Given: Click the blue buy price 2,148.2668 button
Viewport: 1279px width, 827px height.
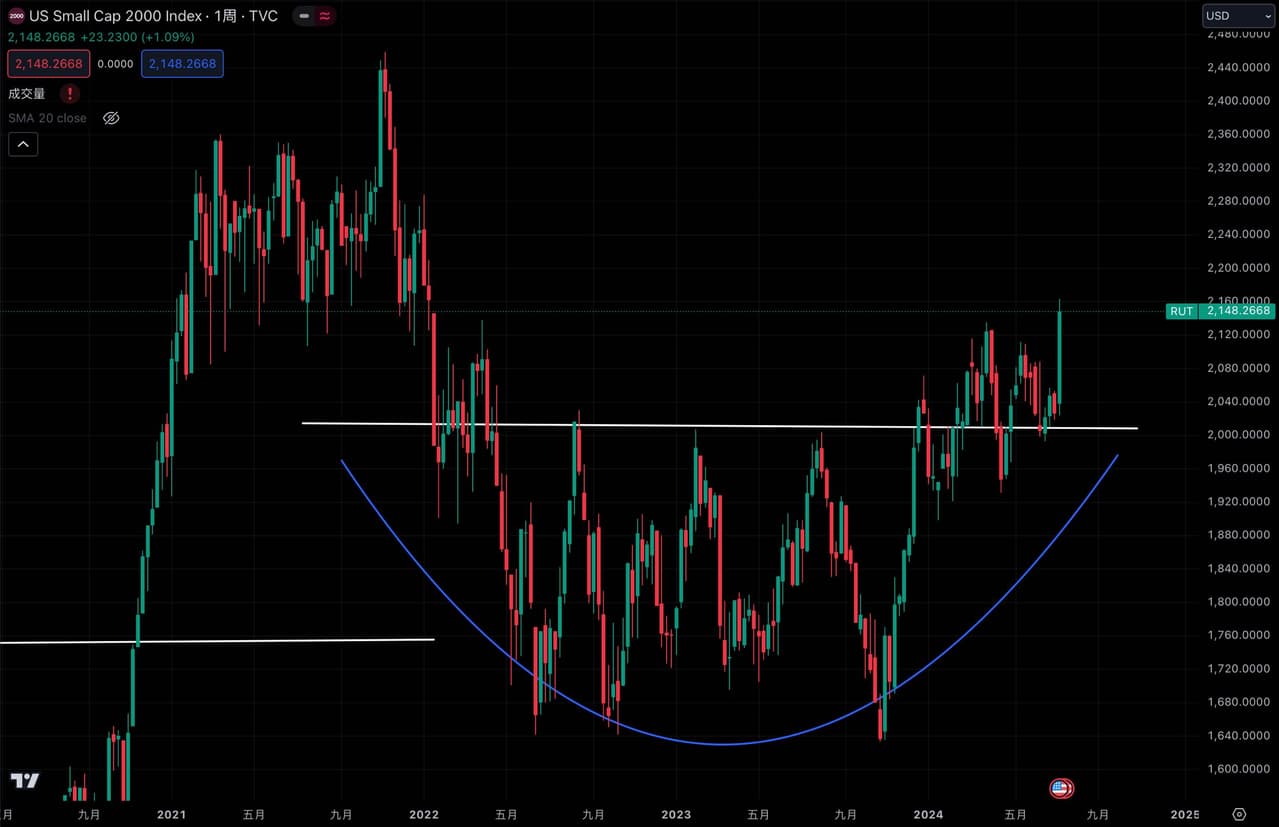Looking at the screenshot, I should tap(182, 64).
